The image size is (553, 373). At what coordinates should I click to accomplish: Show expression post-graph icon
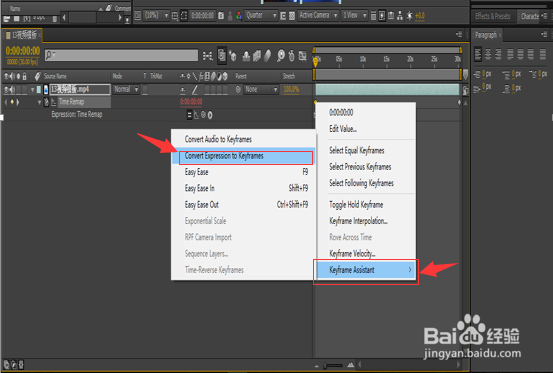196,115
